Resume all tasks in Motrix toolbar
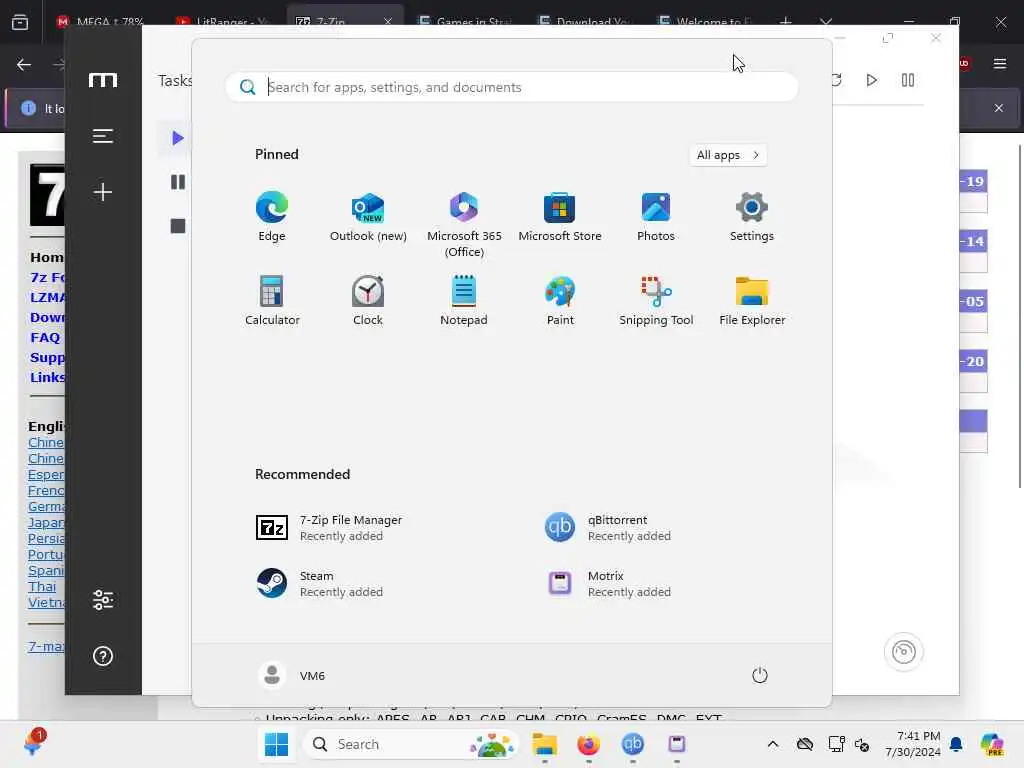Image resolution: width=1024 pixels, height=768 pixels. click(871, 80)
